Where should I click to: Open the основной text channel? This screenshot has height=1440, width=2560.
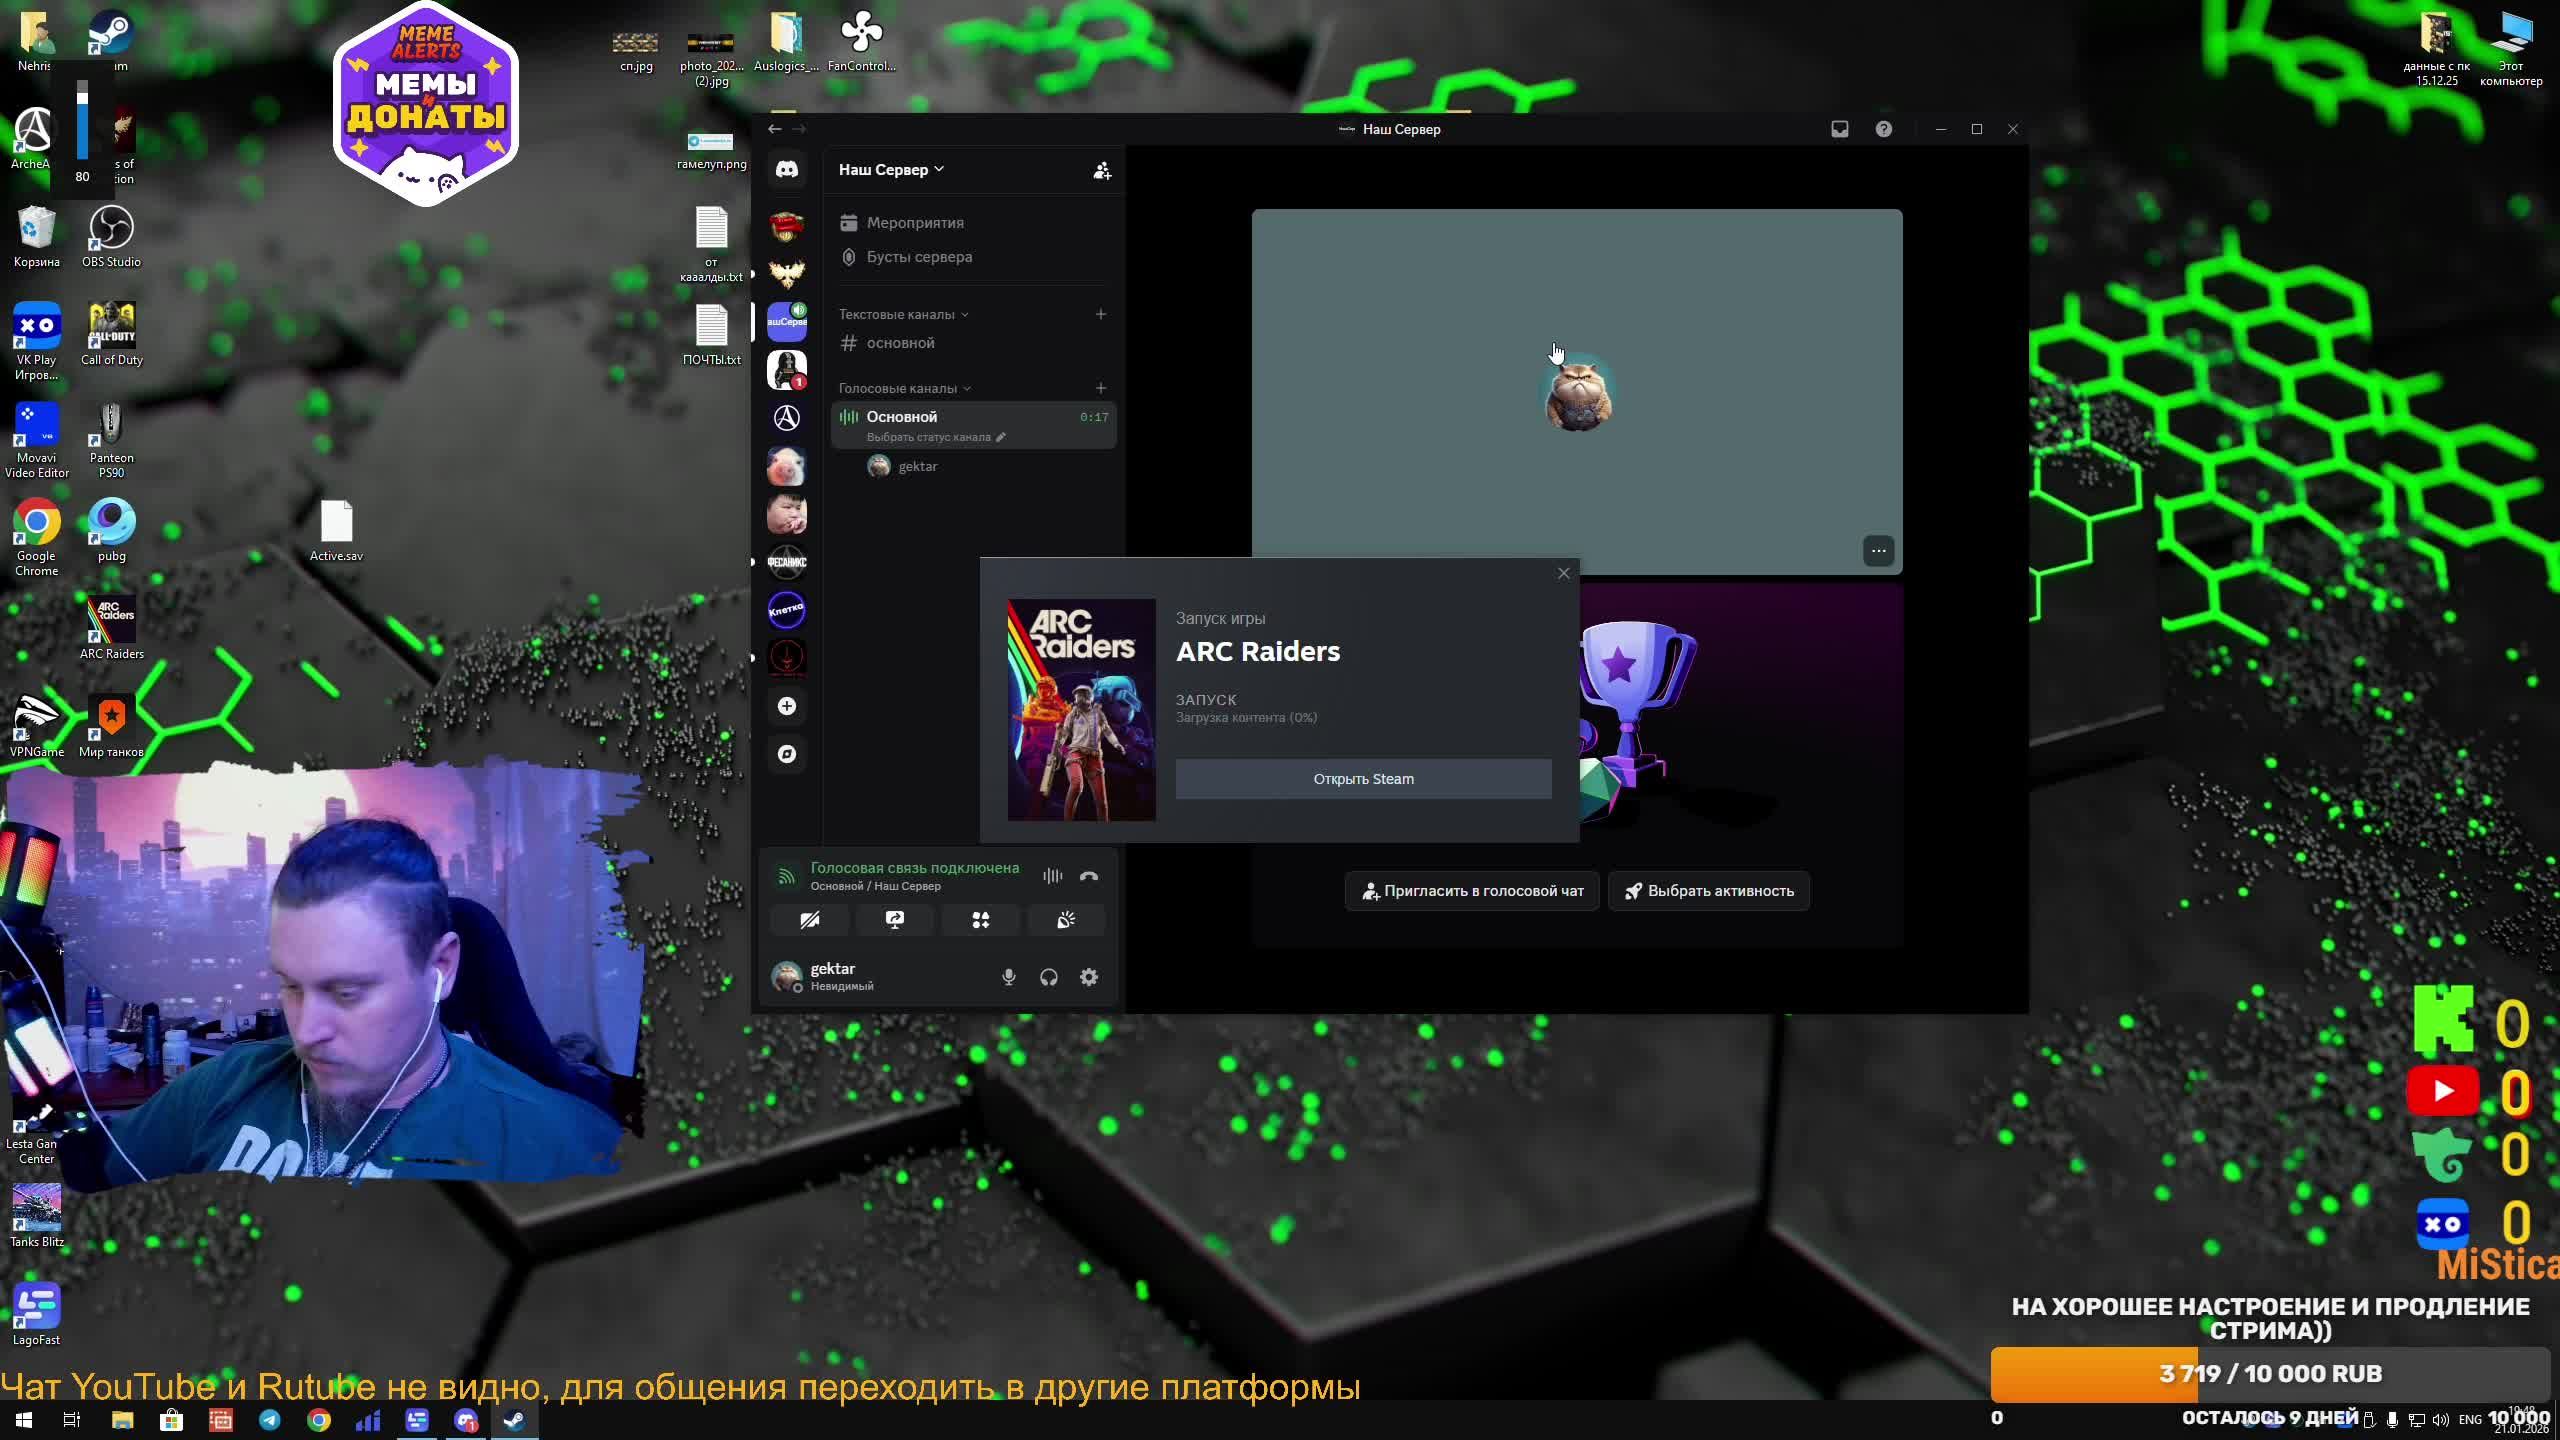click(x=900, y=343)
